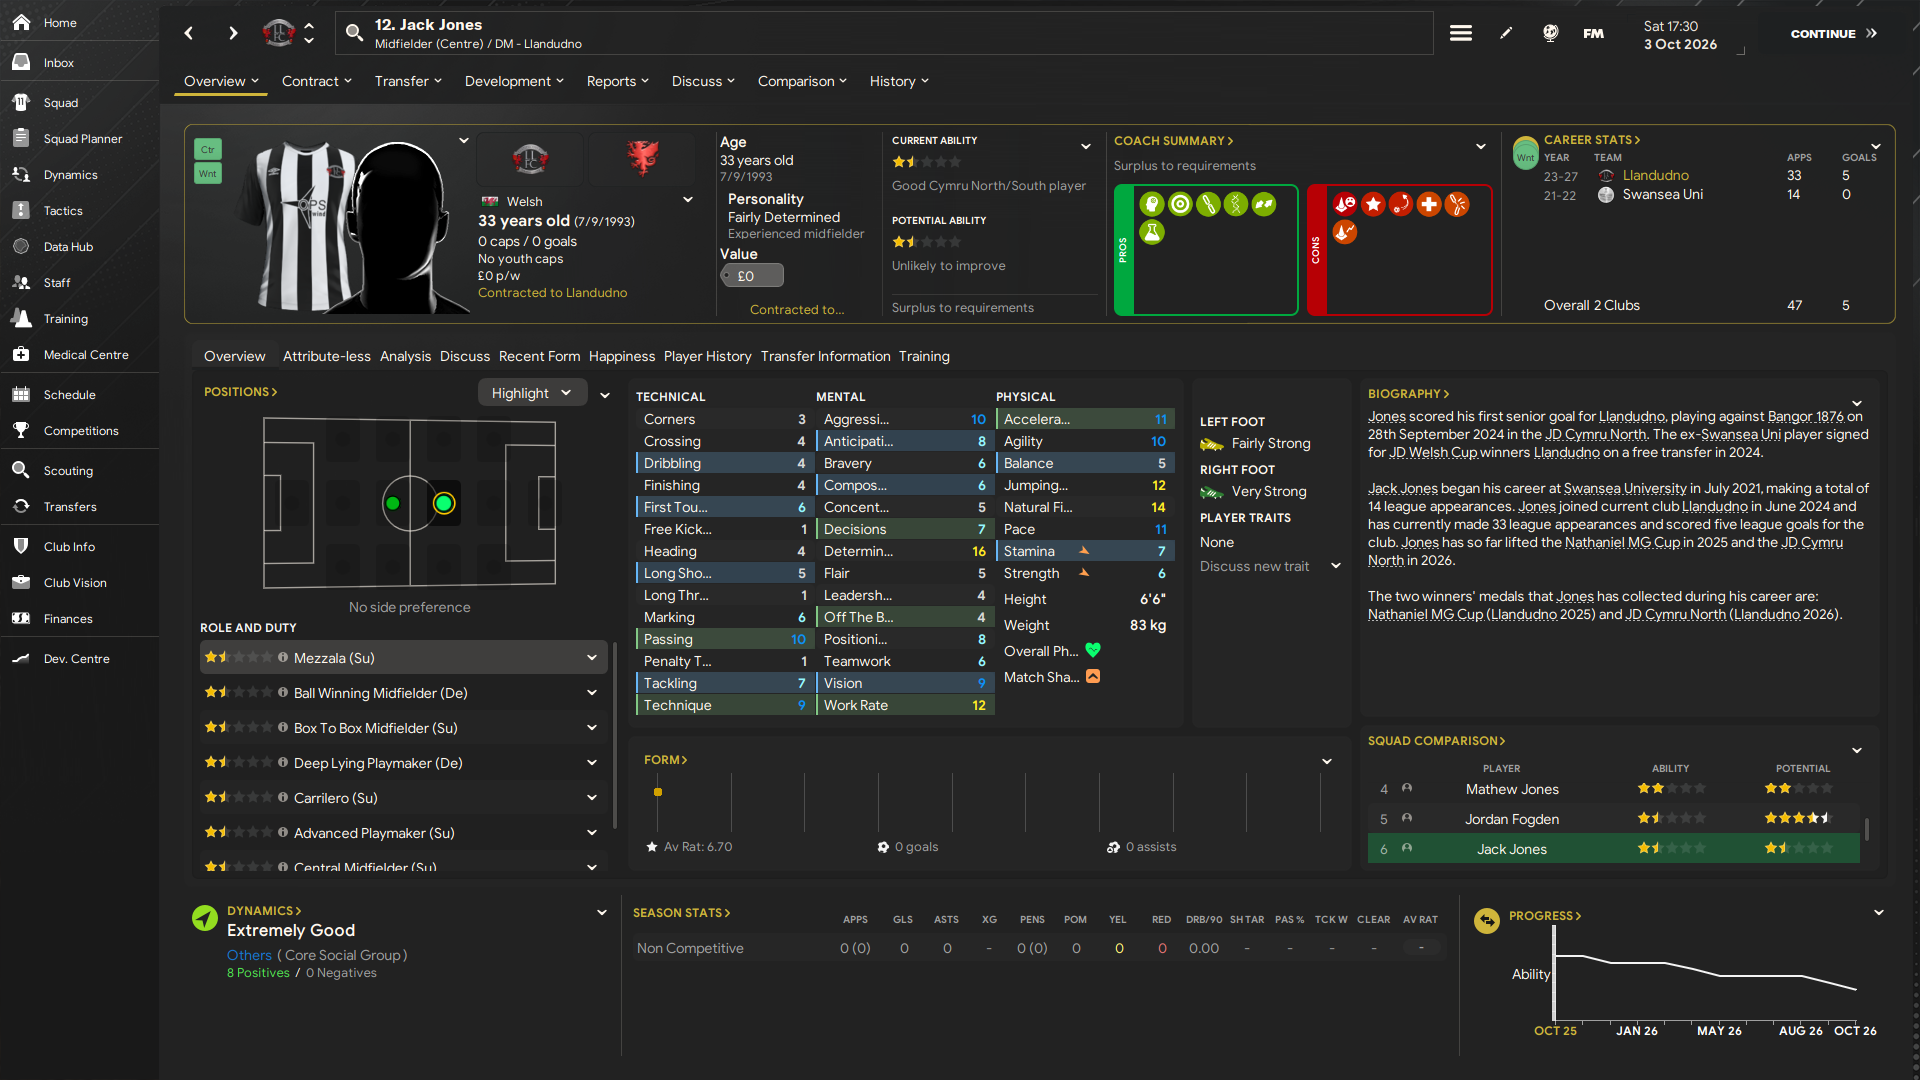Image resolution: width=1920 pixels, height=1080 pixels.
Task: Switch to the Player History tab
Action: [x=707, y=356]
